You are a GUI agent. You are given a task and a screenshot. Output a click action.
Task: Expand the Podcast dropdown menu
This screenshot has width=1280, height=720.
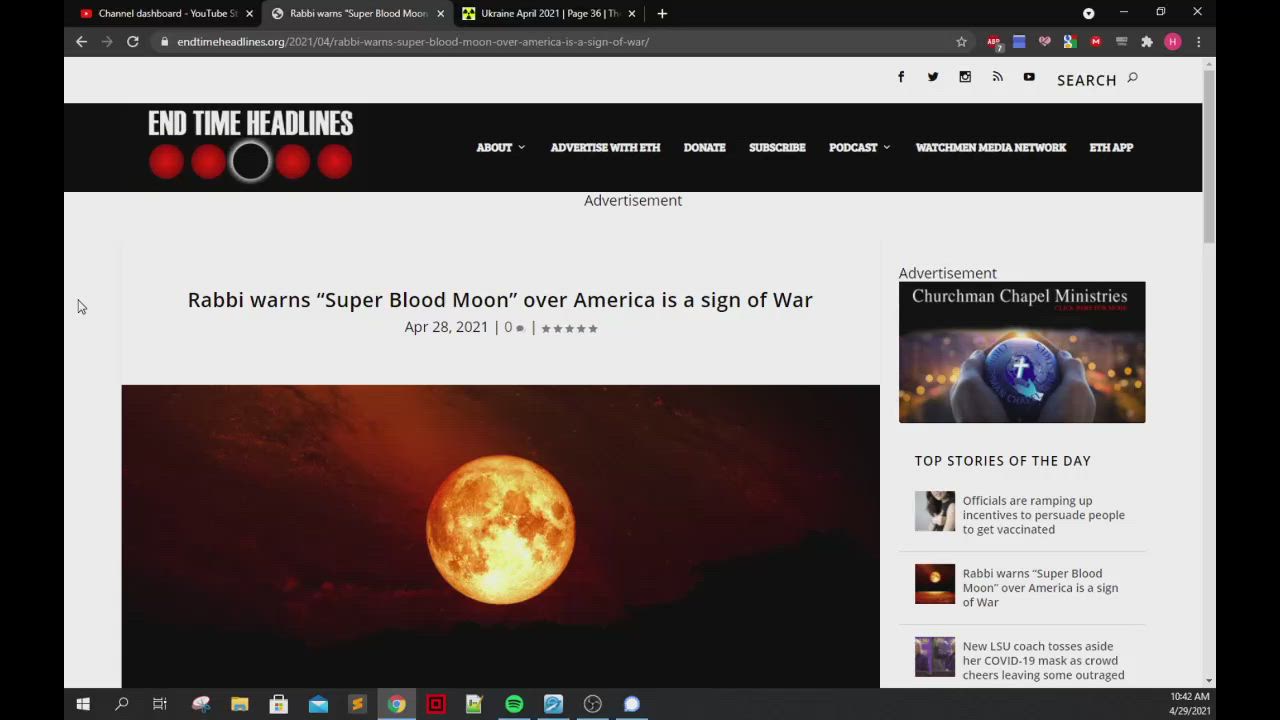point(859,148)
